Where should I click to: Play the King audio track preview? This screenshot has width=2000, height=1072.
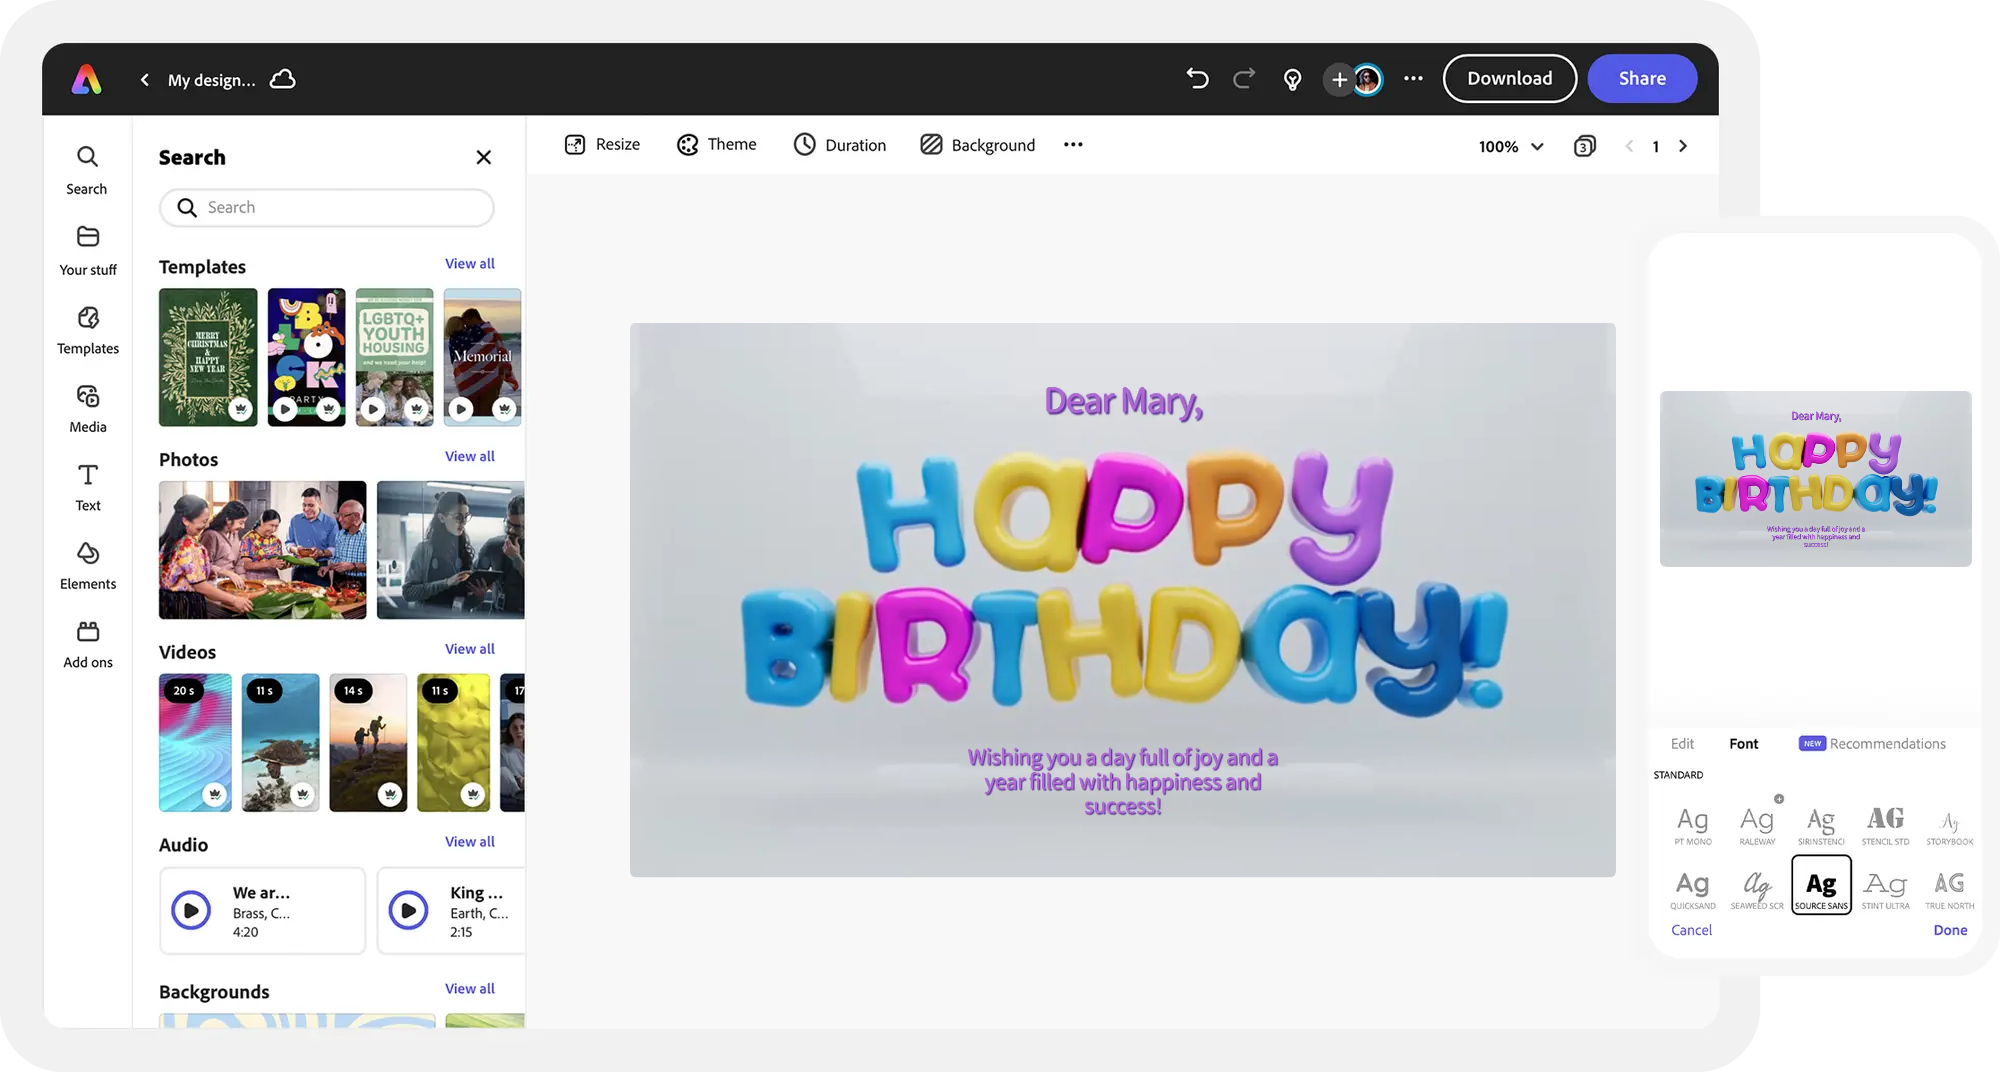pos(409,910)
